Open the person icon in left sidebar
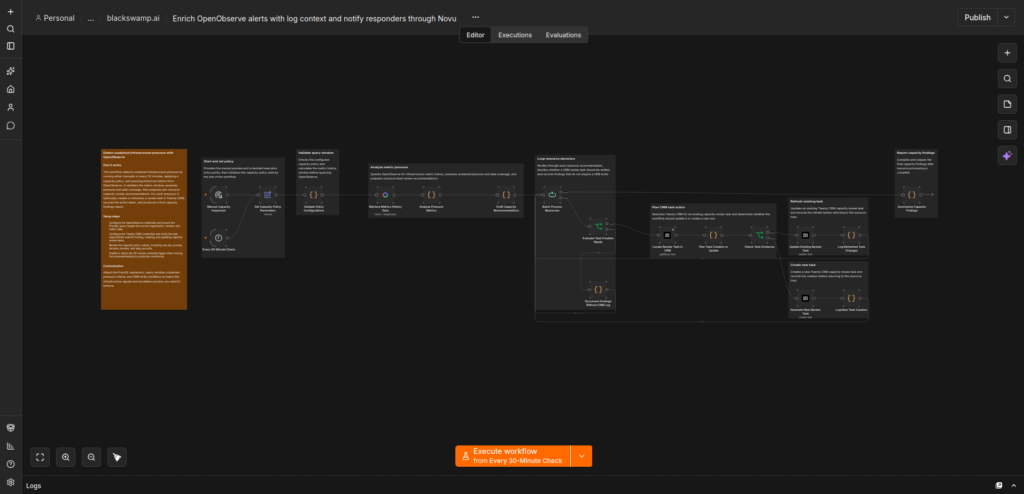This screenshot has width=1024, height=494. (10, 107)
